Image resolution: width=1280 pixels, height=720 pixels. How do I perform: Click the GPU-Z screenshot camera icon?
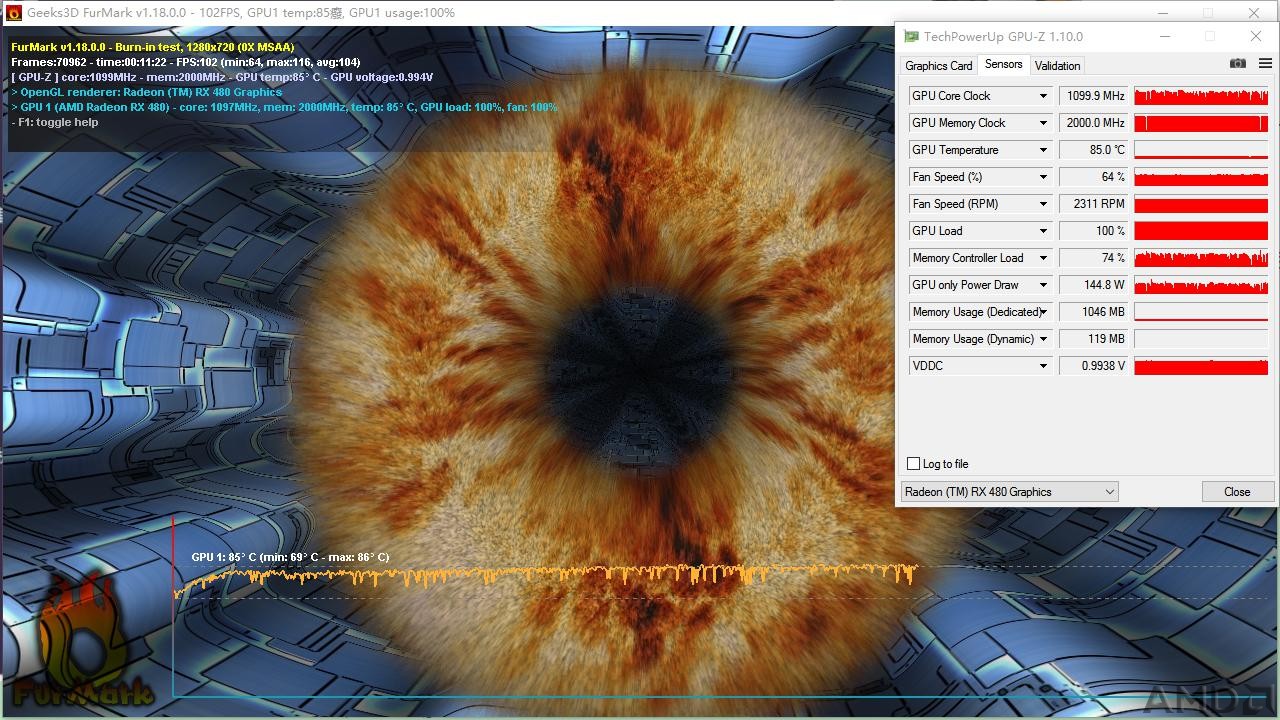click(x=1238, y=63)
